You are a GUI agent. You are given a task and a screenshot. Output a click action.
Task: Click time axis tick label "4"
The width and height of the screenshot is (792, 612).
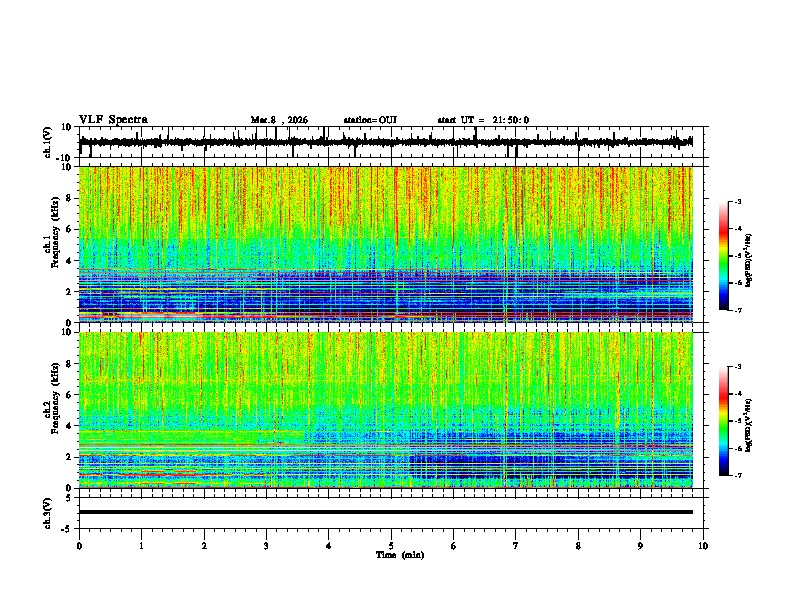329,546
